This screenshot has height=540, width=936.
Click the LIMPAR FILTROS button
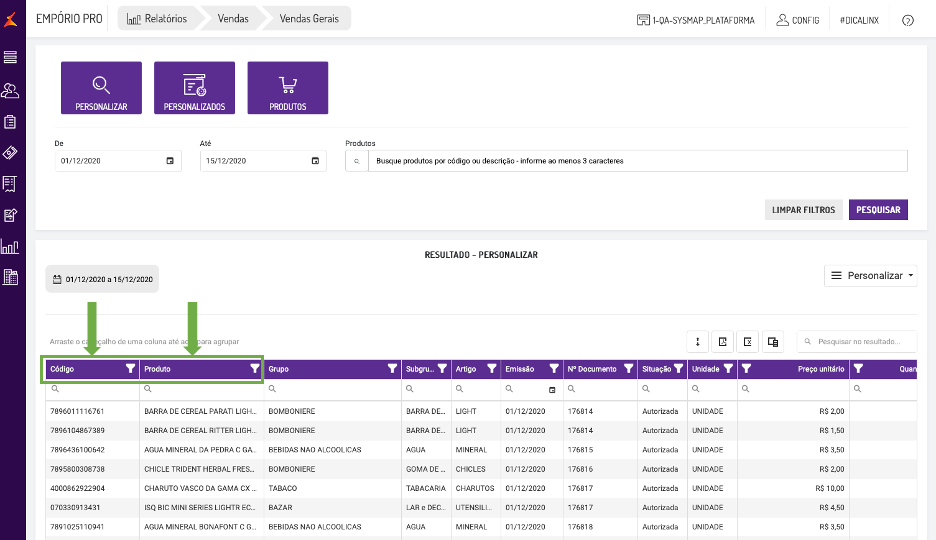click(803, 209)
